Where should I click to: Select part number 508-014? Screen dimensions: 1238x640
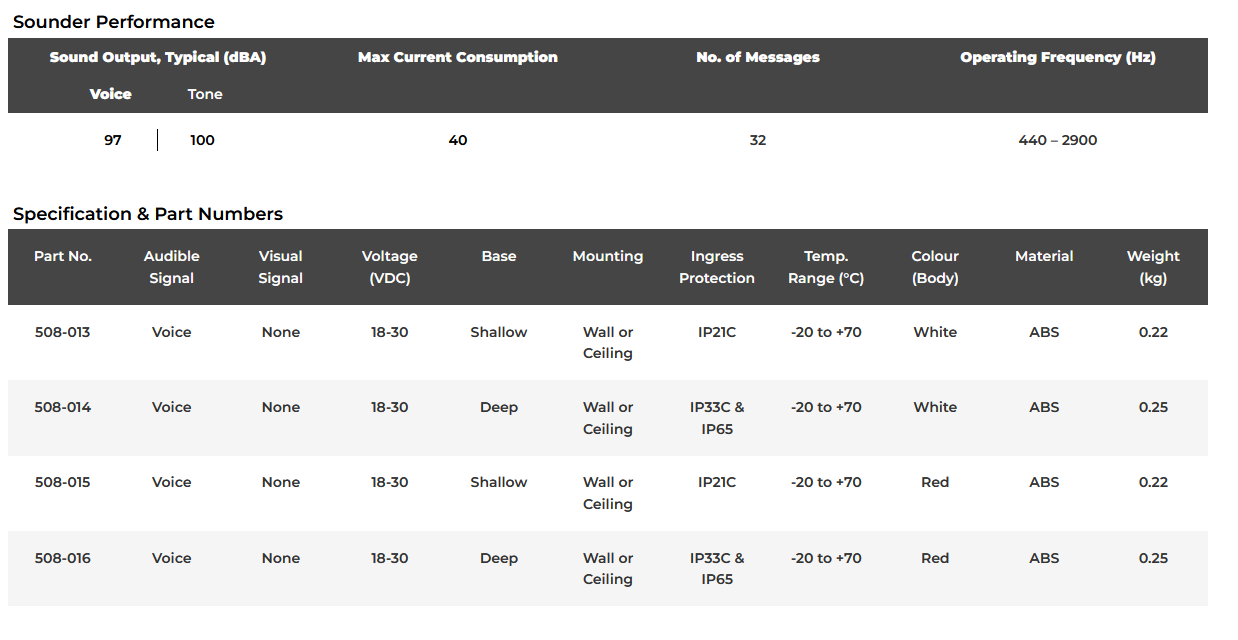tap(63, 407)
